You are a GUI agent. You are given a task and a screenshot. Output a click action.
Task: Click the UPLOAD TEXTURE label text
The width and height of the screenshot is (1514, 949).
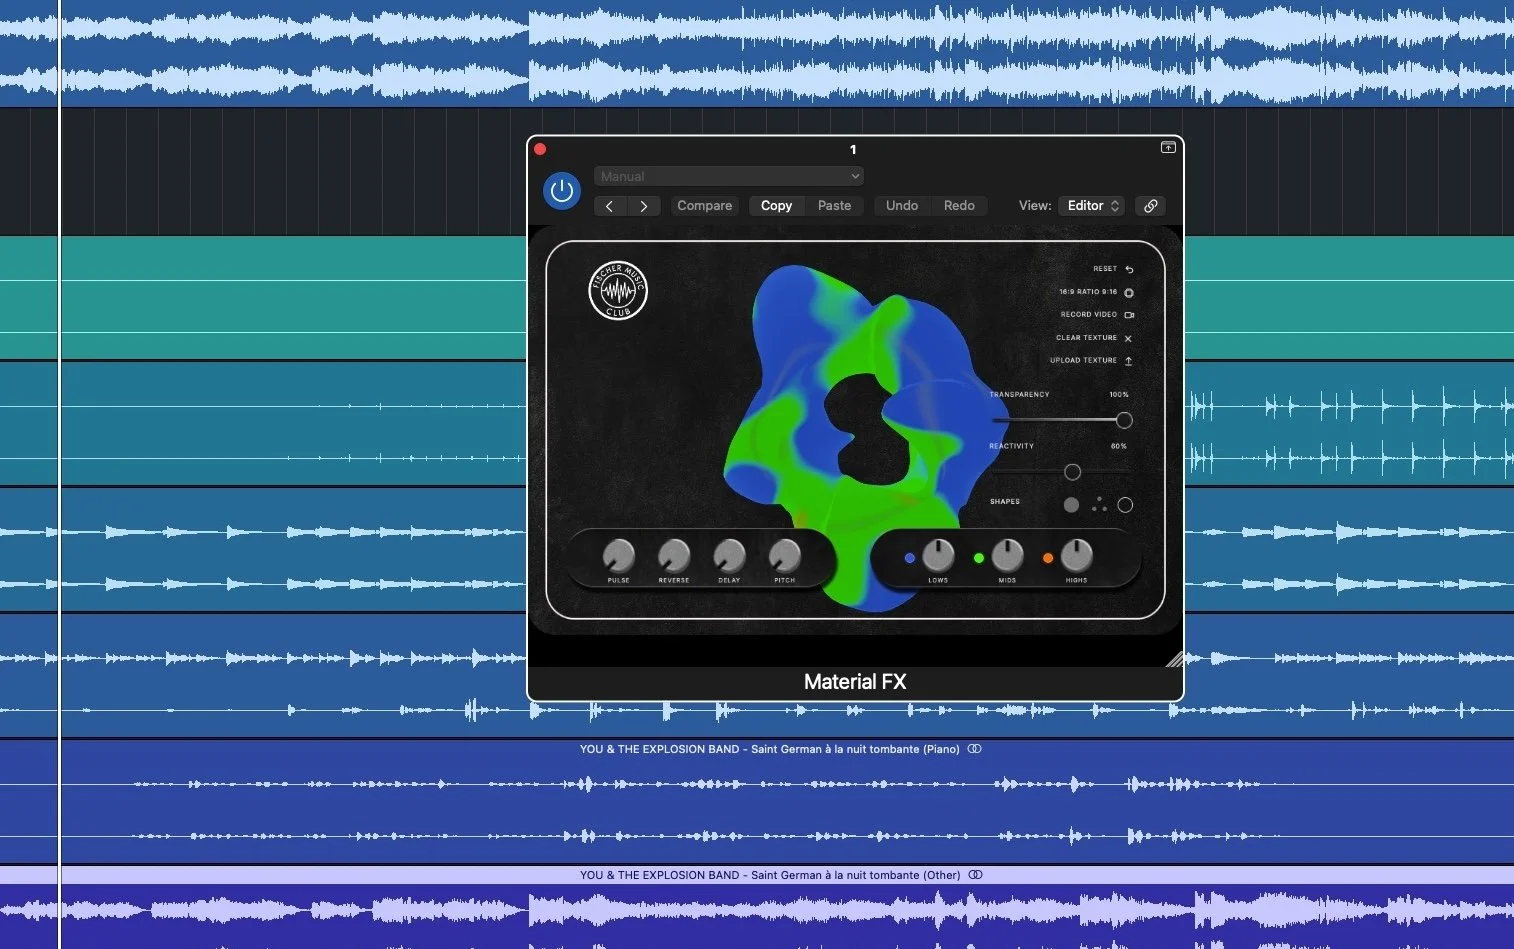point(1083,361)
